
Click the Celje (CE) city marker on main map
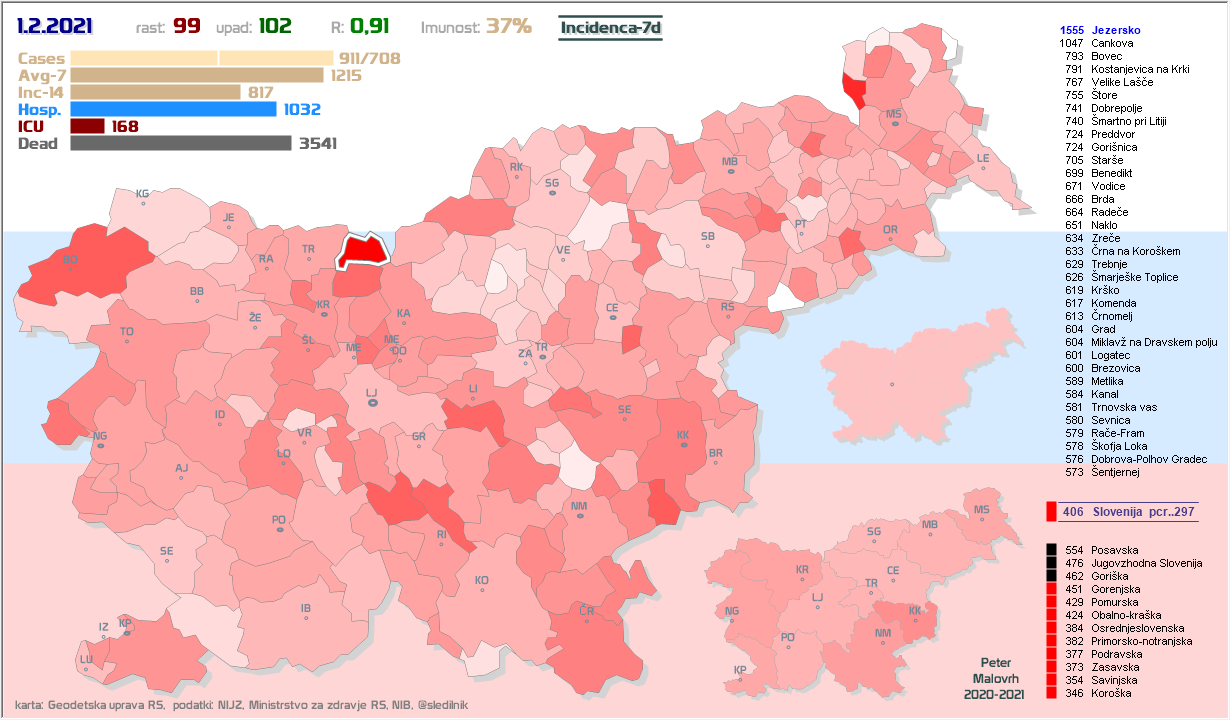click(612, 319)
